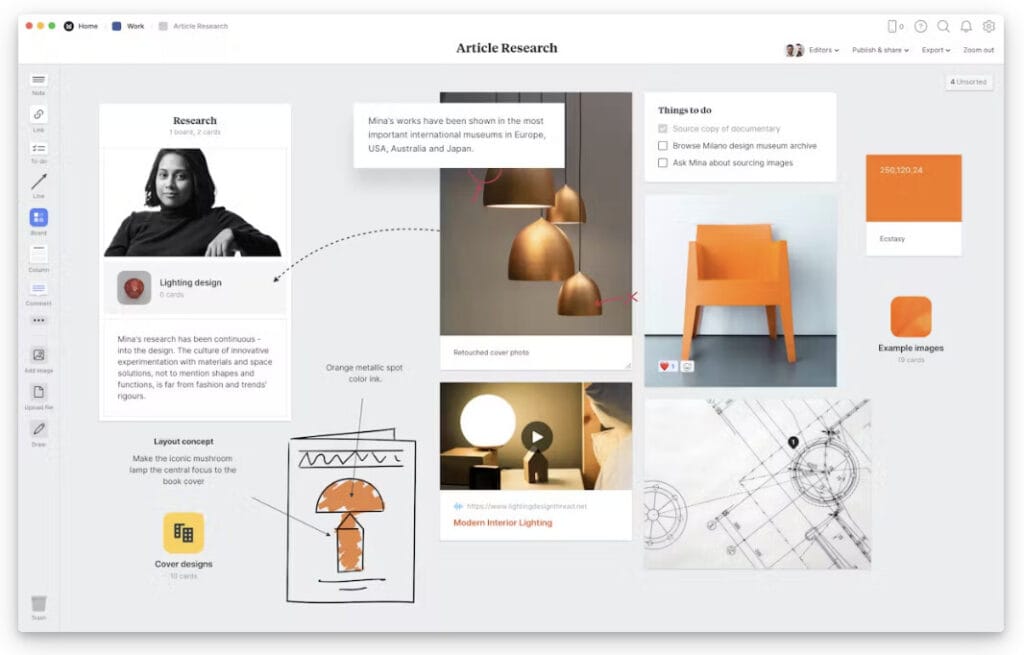Screen dimensions: 1024x655
Task: Open the Editors dropdown
Action: 823,50
